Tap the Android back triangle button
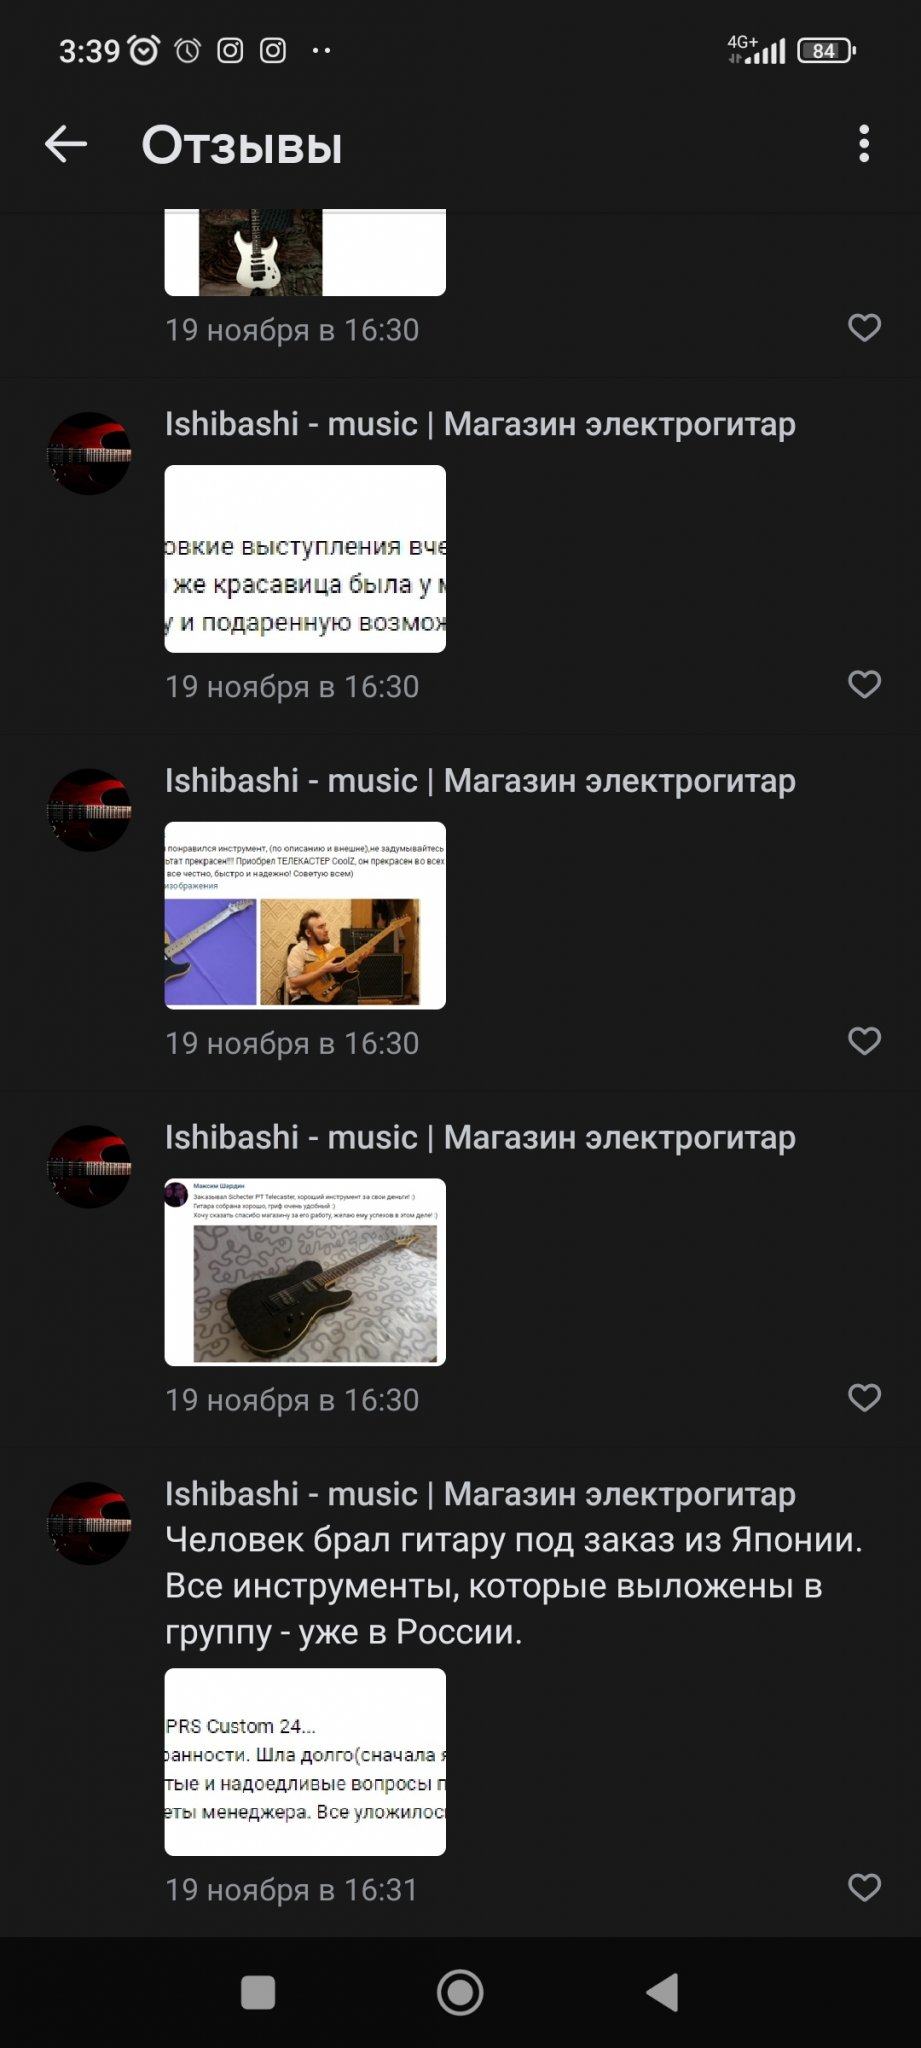Image resolution: width=921 pixels, height=2048 pixels. pos(663,1992)
